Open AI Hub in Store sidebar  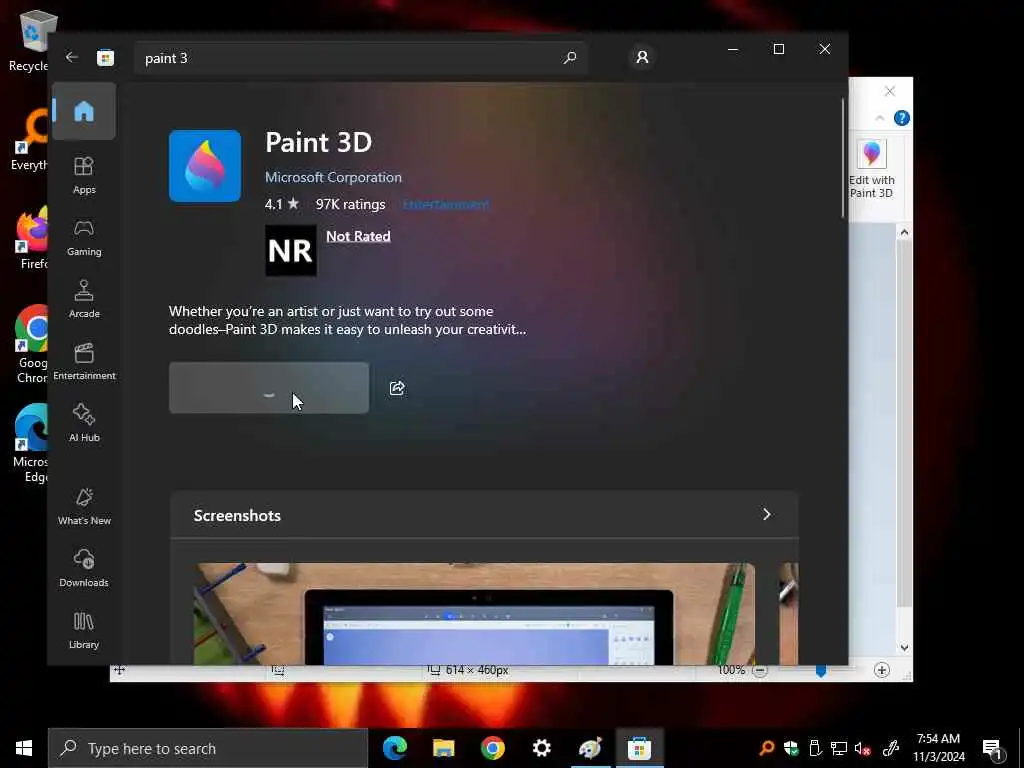pyautogui.click(x=84, y=423)
